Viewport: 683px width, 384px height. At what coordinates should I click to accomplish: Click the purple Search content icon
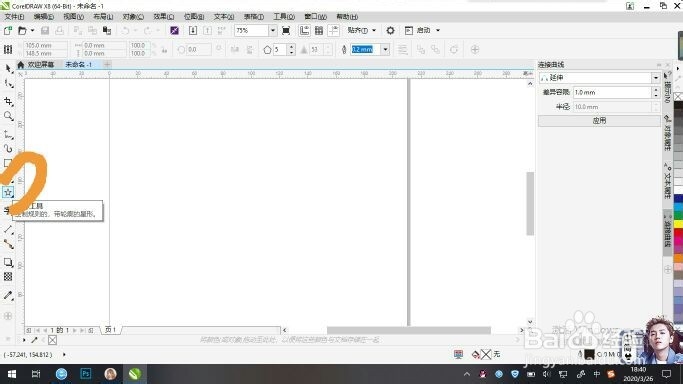coord(175,30)
